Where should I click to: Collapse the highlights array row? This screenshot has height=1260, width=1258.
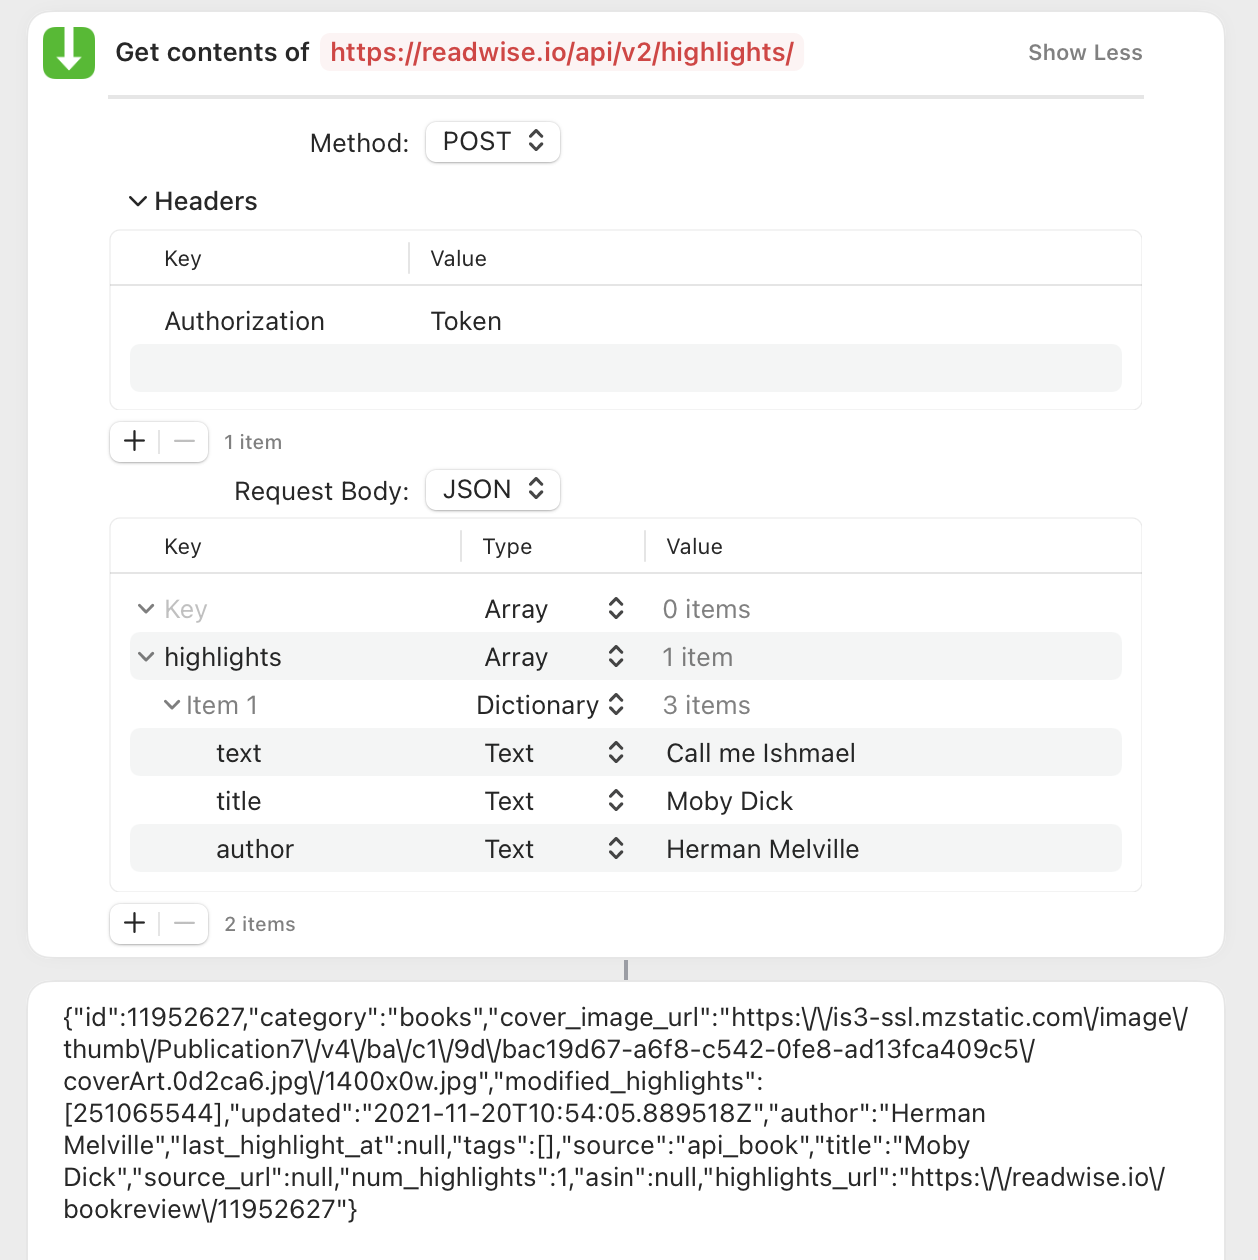146,657
